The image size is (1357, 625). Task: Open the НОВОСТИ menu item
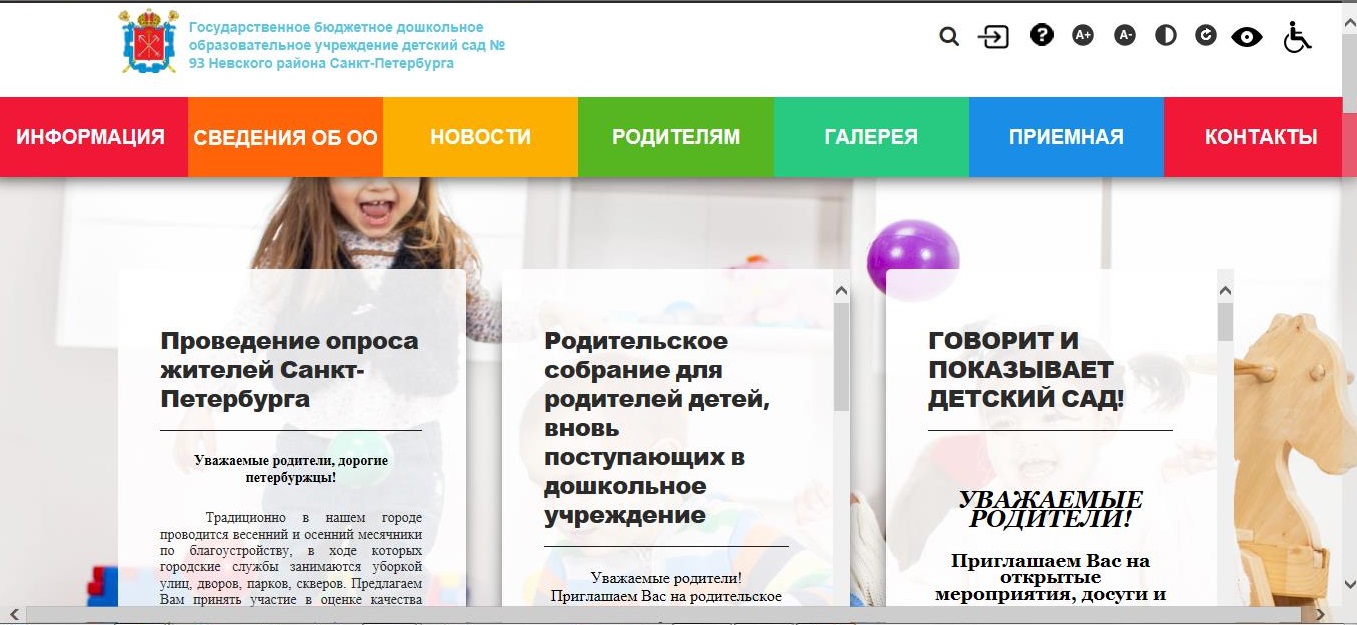(x=480, y=137)
